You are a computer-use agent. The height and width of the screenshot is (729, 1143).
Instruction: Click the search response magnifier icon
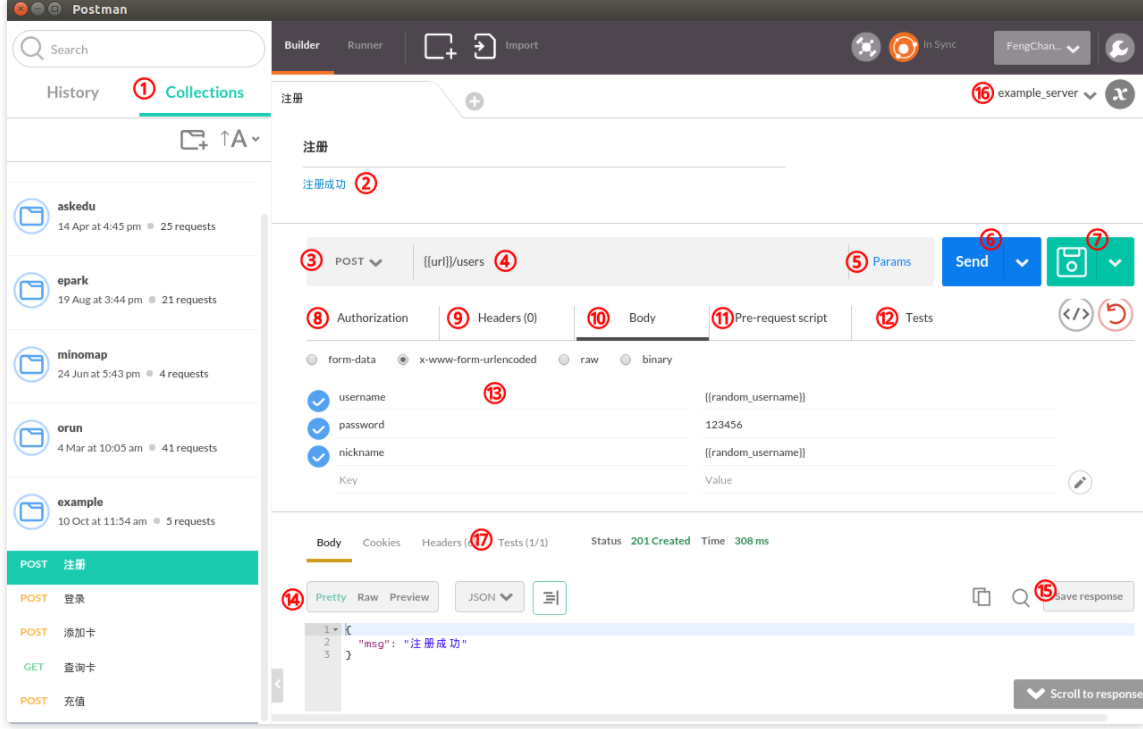1021,598
